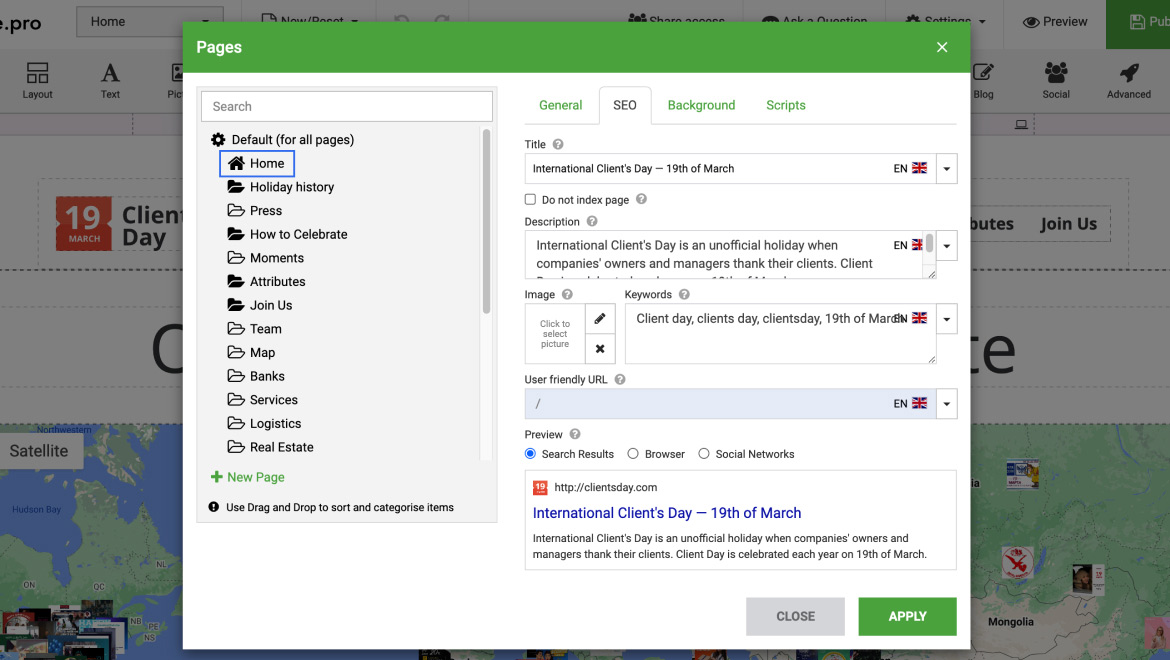Switch to the General tab
Image resolution: width=1170 pixels, height=660 pixels.
coord(560,105)
